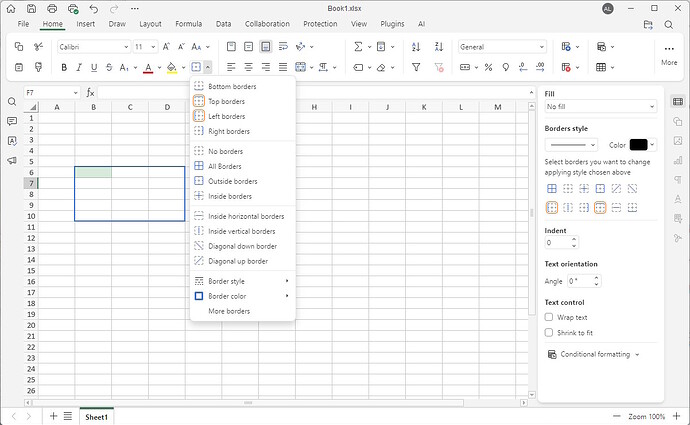Tick the Shrink to fit checkbox
The image size is (690, 425).
549,332
